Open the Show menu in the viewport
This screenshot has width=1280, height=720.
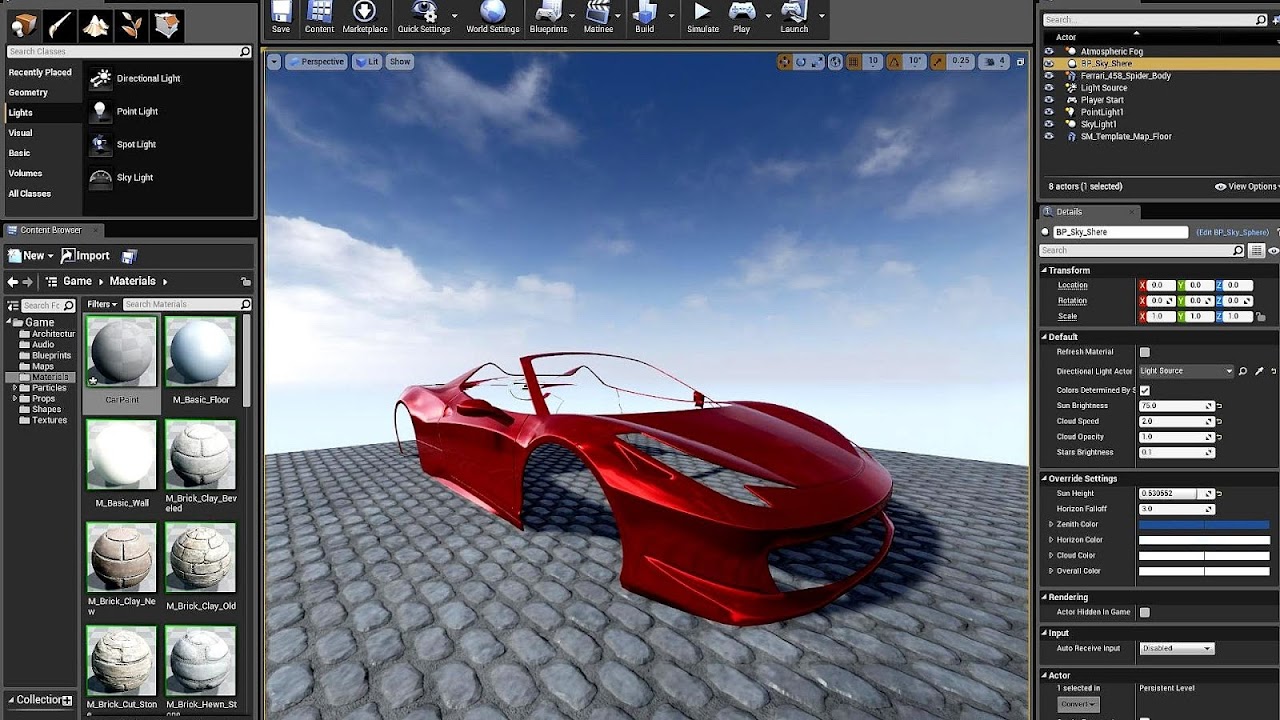point(399,61)
